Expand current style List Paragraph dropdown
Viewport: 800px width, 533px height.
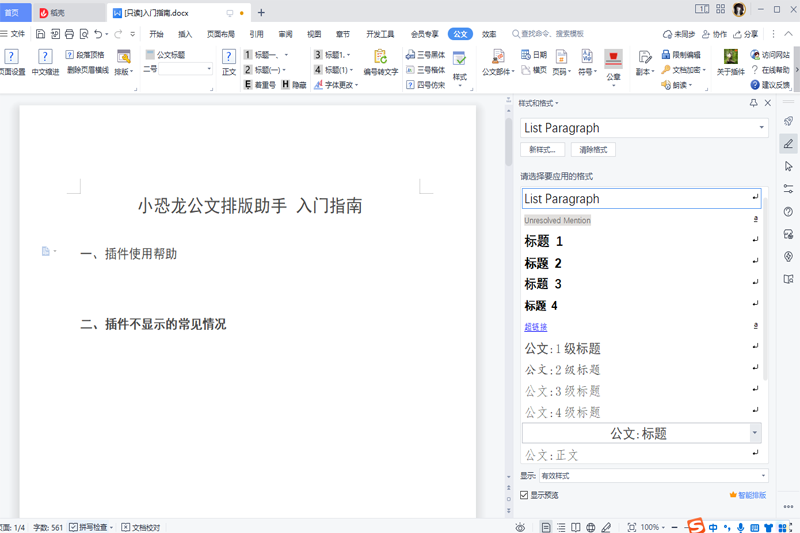(761, 128)
